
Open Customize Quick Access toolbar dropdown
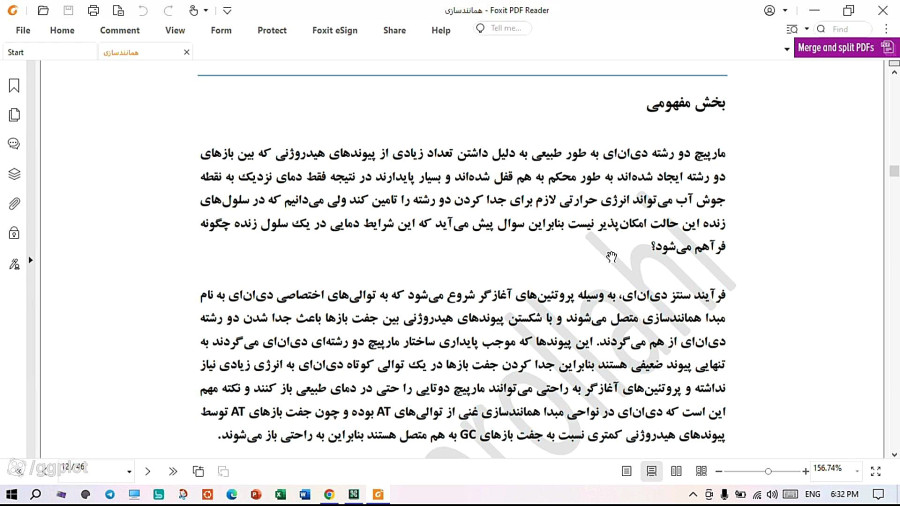[227, 10]
